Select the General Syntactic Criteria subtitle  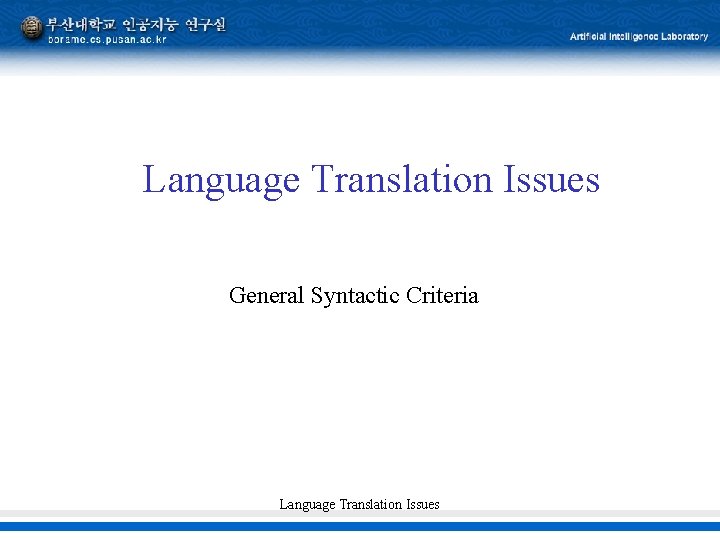[x=354, y=295]
